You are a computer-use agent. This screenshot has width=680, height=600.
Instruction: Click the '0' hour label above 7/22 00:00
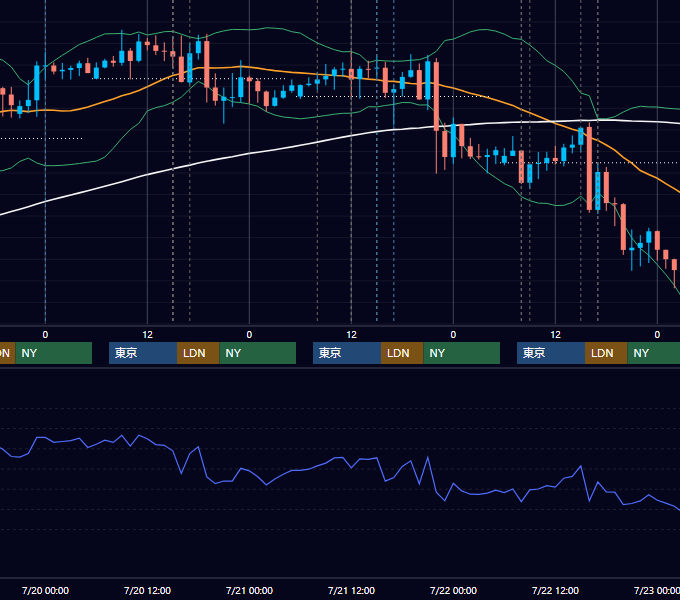click(x=453, y=335)
